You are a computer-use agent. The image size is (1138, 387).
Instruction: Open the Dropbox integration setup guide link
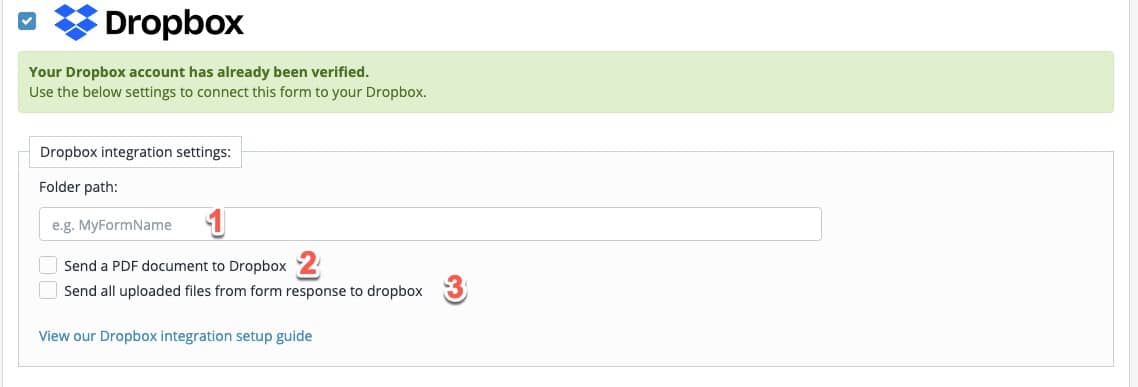click(x=176, y=336)
